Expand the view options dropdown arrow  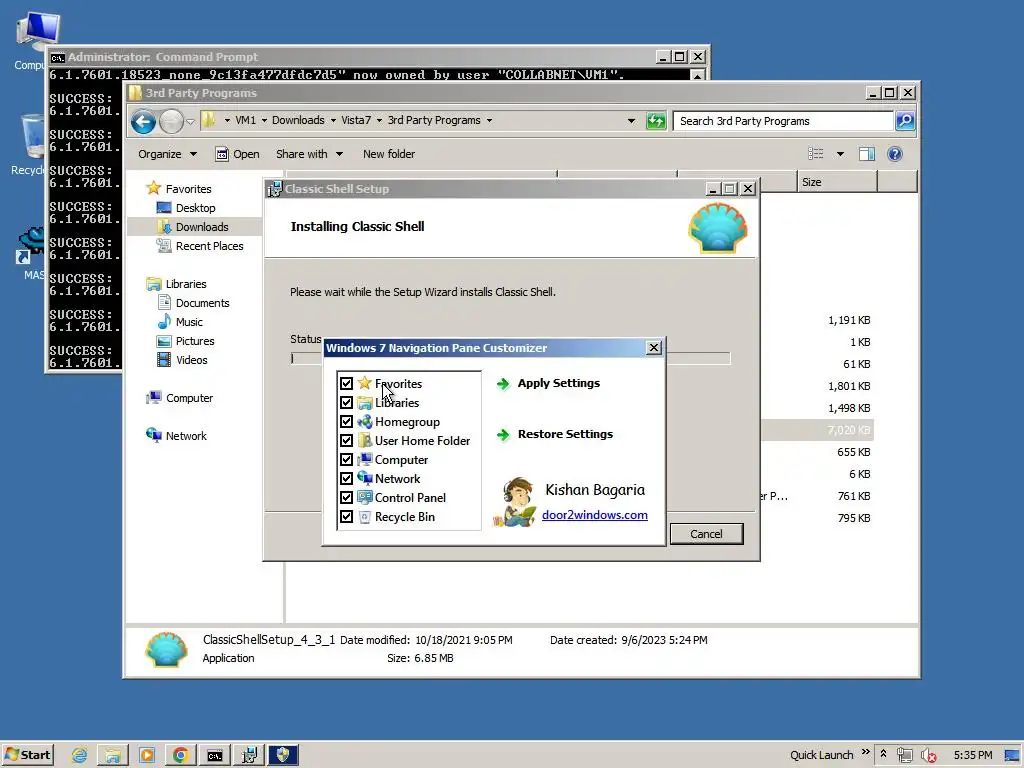click(840, 154)
